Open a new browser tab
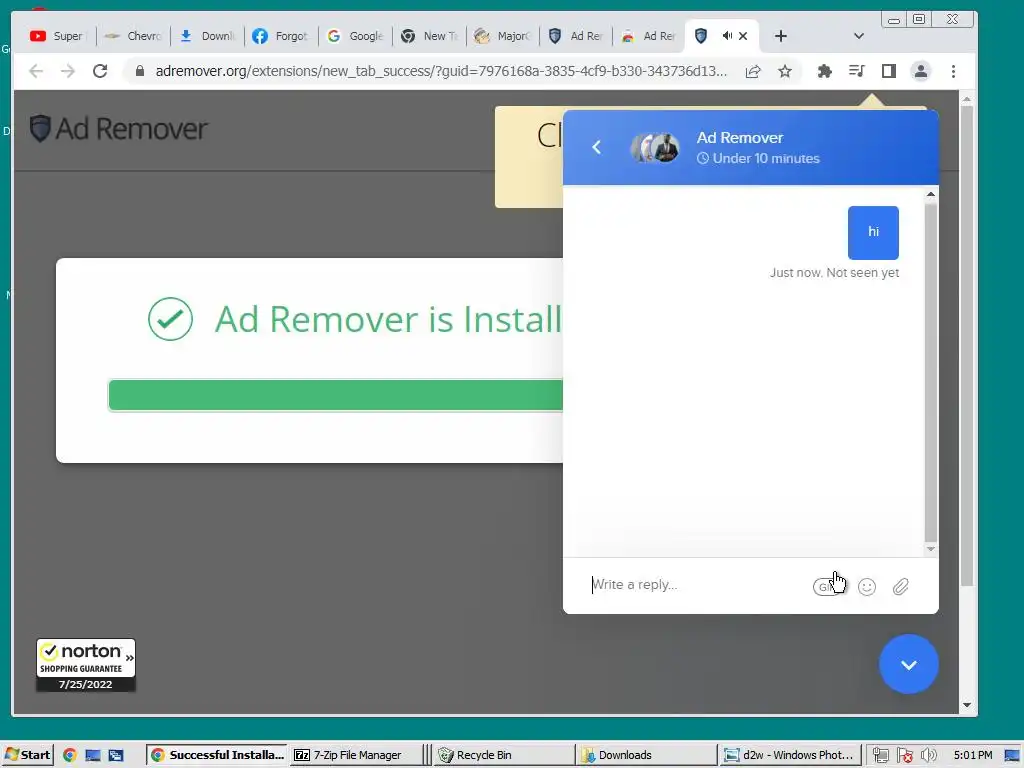This screenshot has height=768, width=1024. point(780,36)
